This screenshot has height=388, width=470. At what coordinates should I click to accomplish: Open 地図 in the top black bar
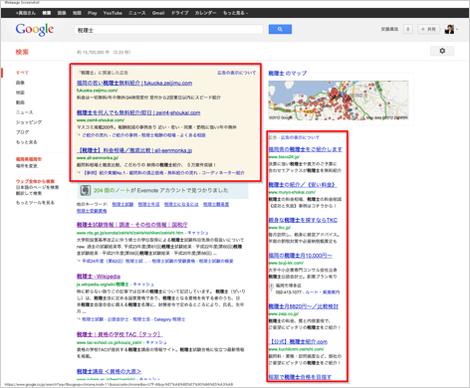pyautogui.click(x=77, y=13)
